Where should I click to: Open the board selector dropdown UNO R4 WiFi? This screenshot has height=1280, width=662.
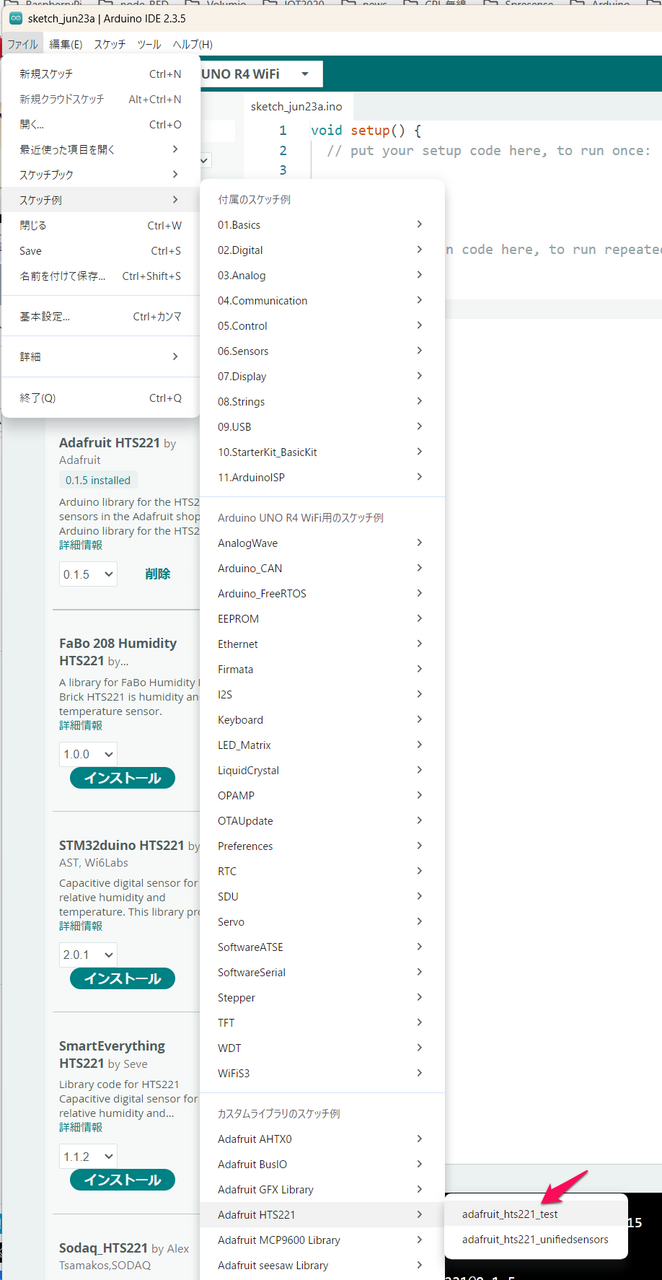click(x=260, y=74)
